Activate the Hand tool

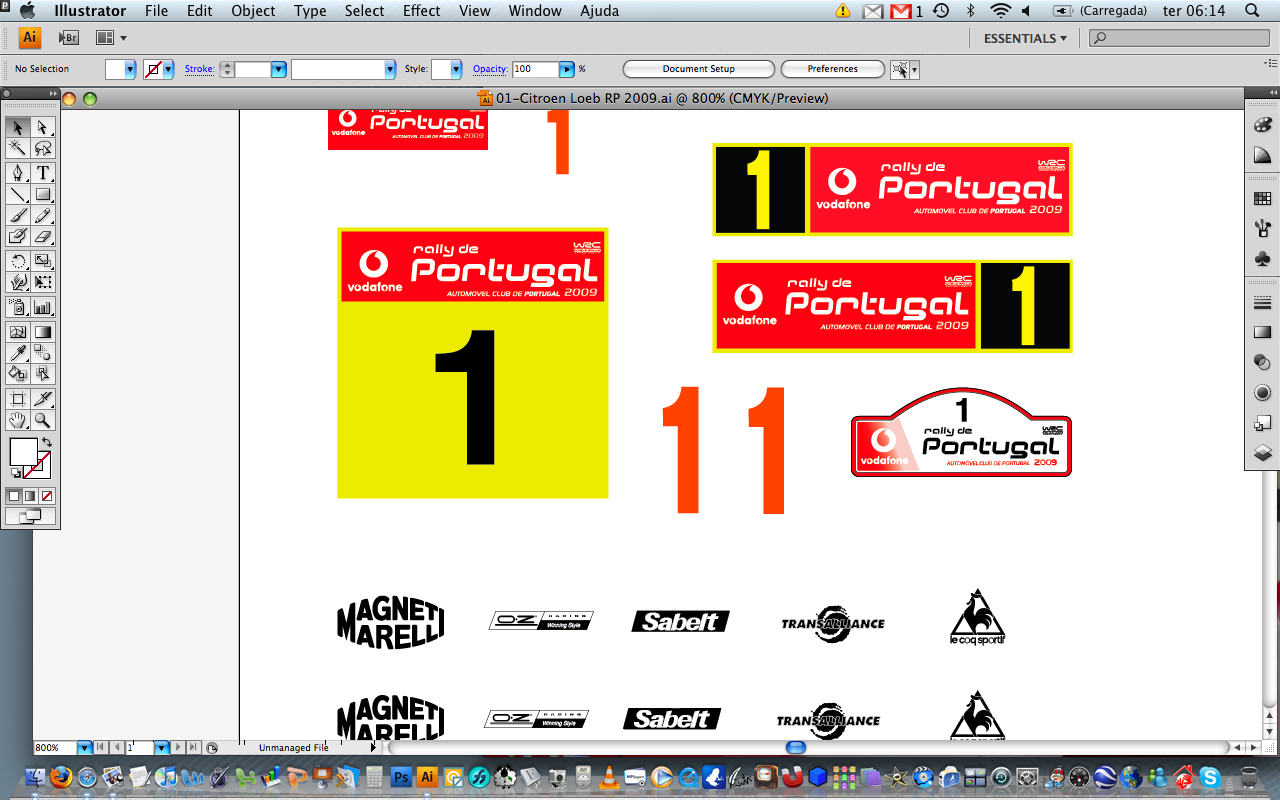(x=18, y=420)
